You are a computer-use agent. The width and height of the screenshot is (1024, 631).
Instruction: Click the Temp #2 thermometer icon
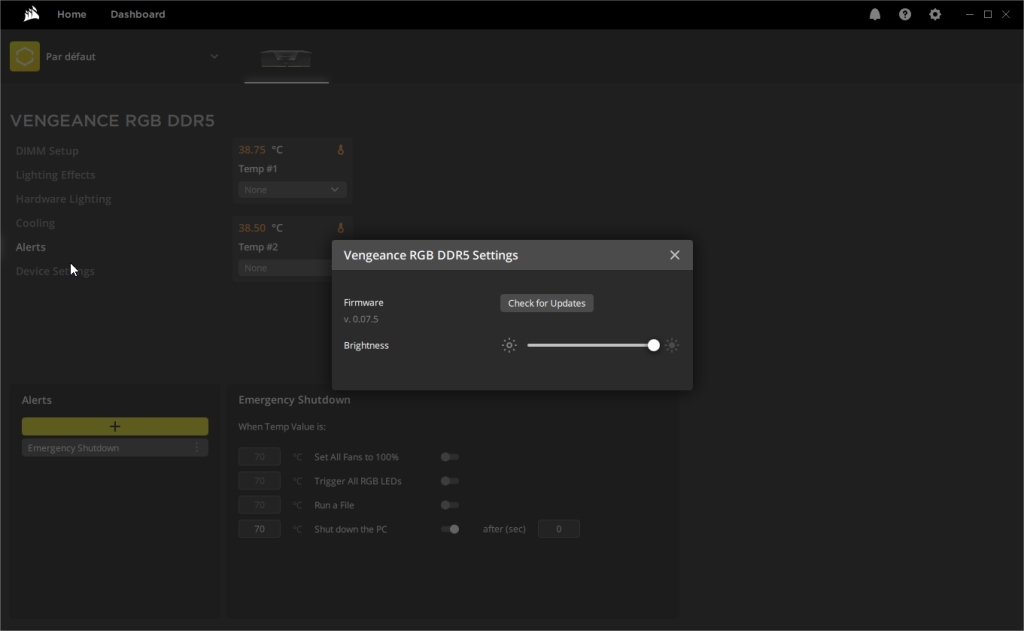click(340, 228)
